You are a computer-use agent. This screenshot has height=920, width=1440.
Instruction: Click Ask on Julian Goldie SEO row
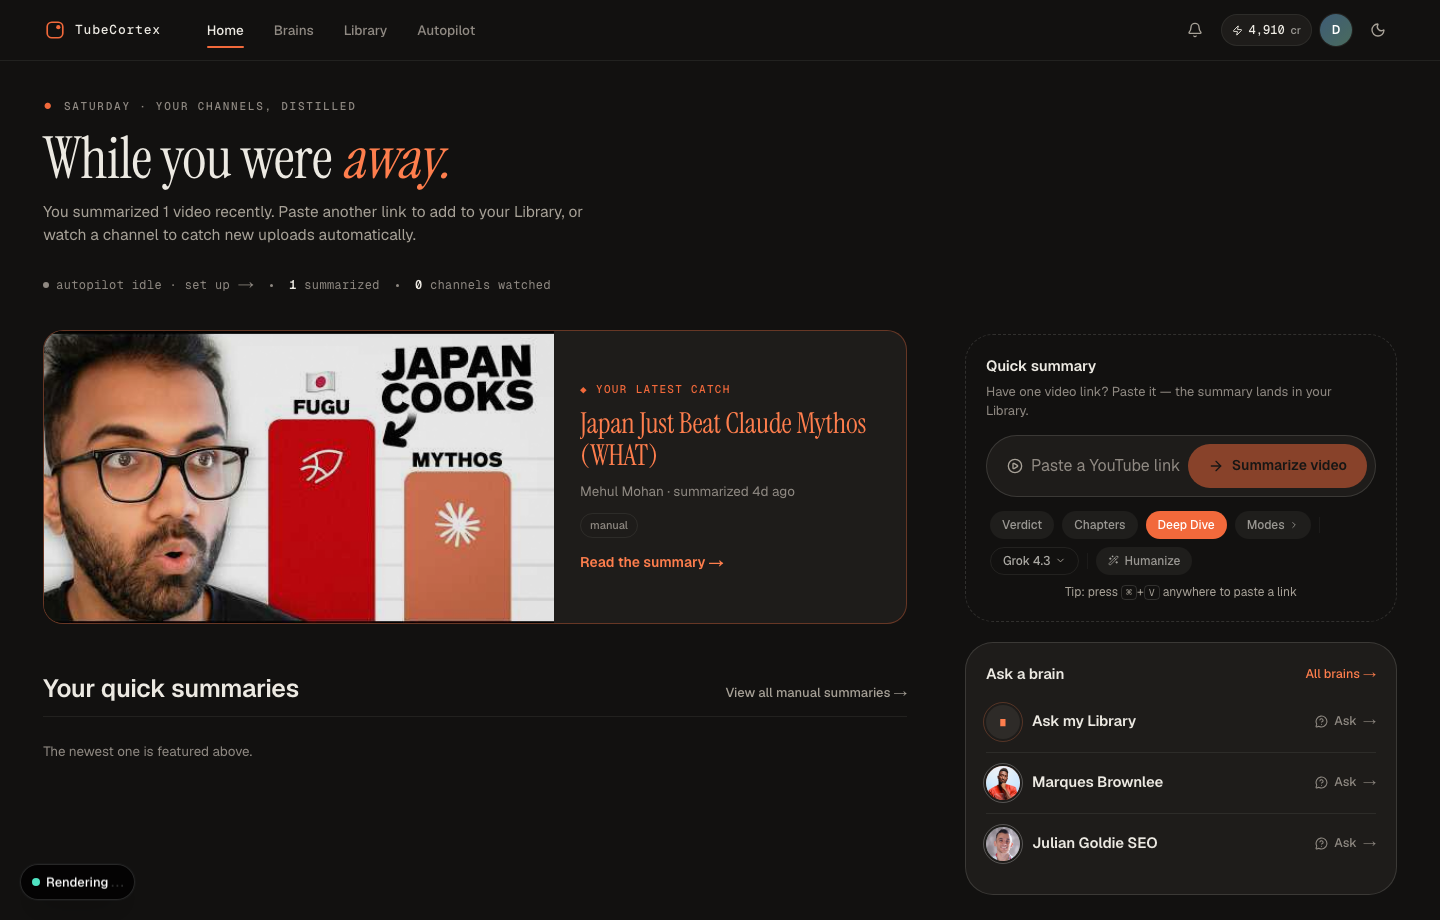pos(1345,843)
